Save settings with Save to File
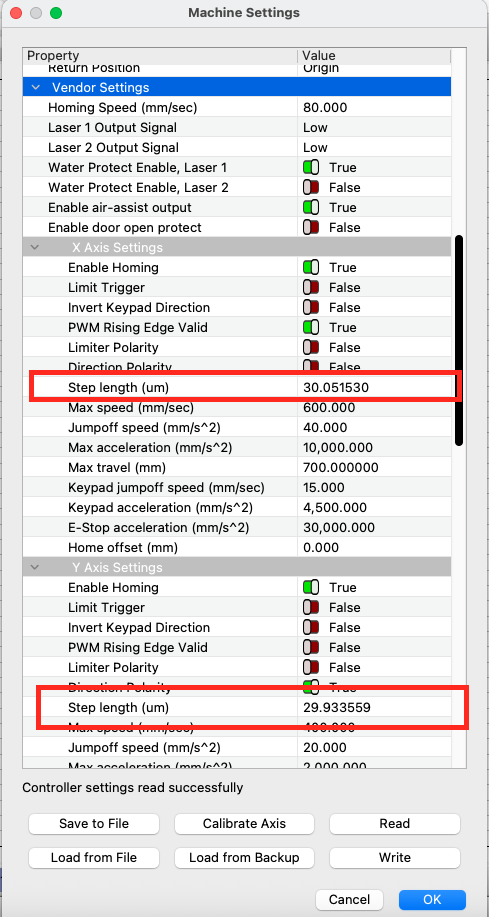The image size is (489, 917). pos(94,824)
